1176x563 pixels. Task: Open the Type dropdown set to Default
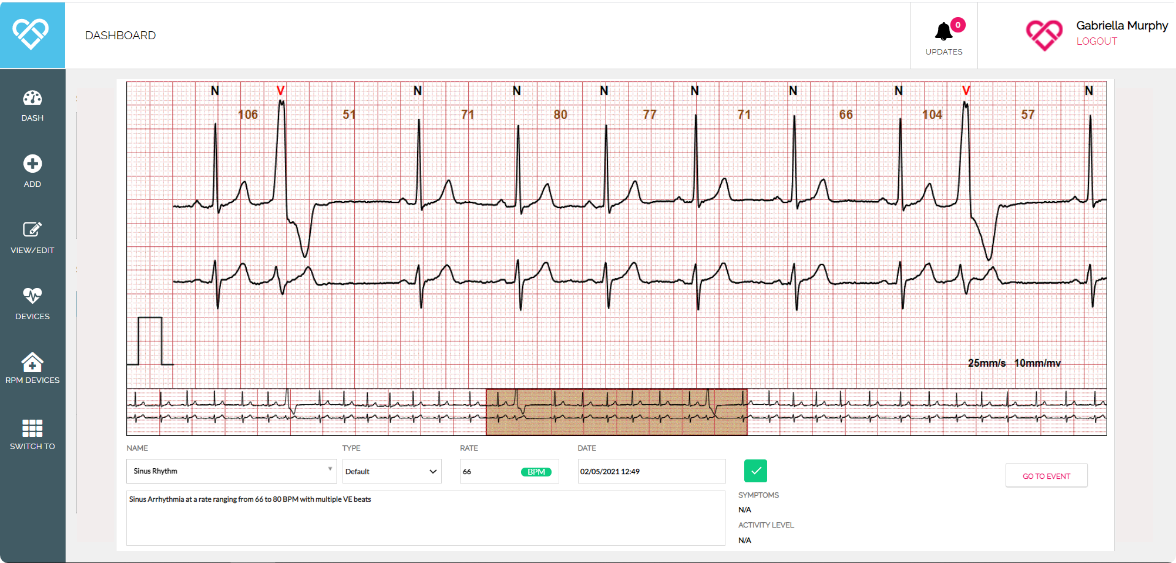(x=391, y=470)
